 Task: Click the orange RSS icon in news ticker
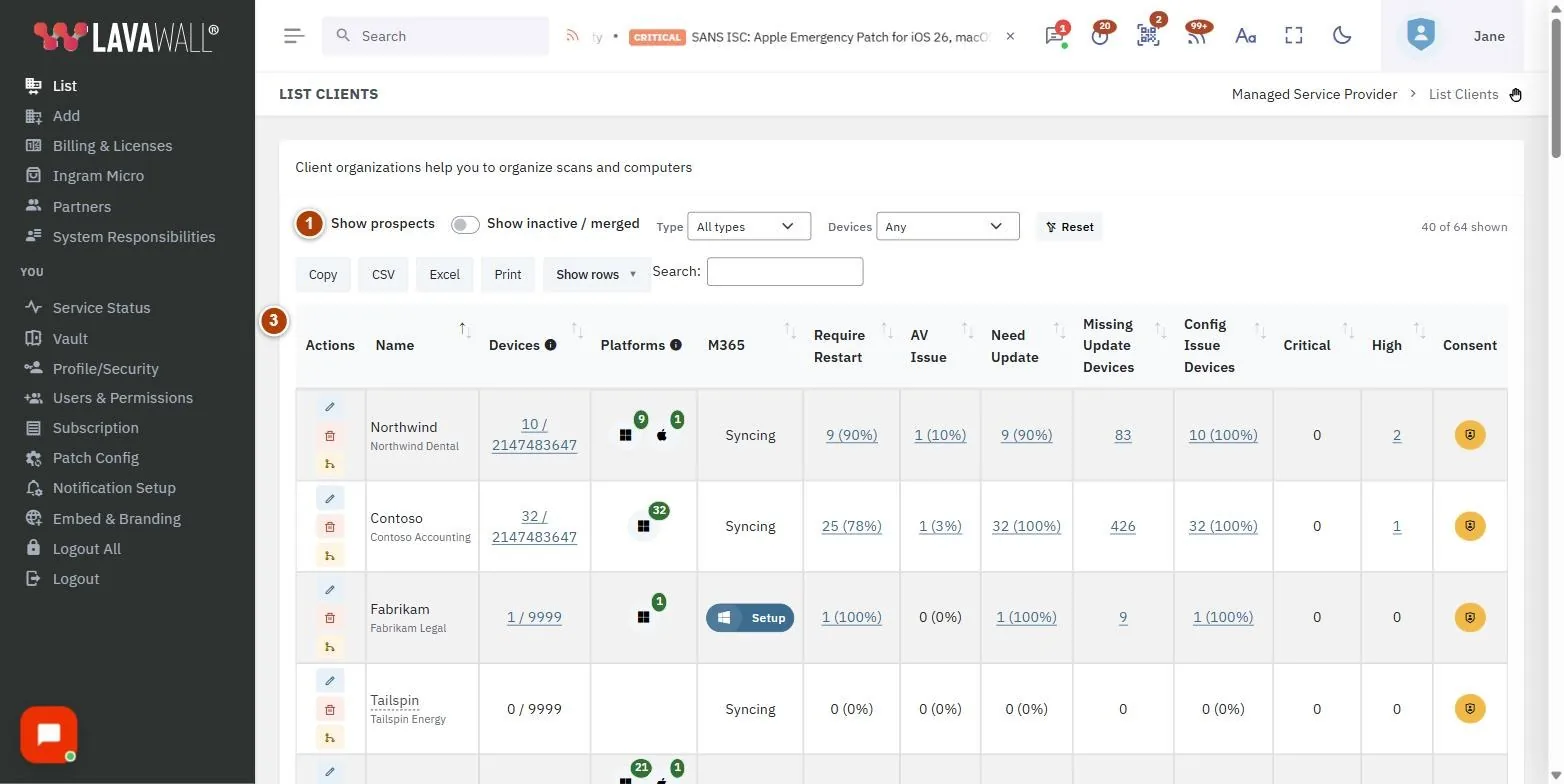[x=572, y=36]
